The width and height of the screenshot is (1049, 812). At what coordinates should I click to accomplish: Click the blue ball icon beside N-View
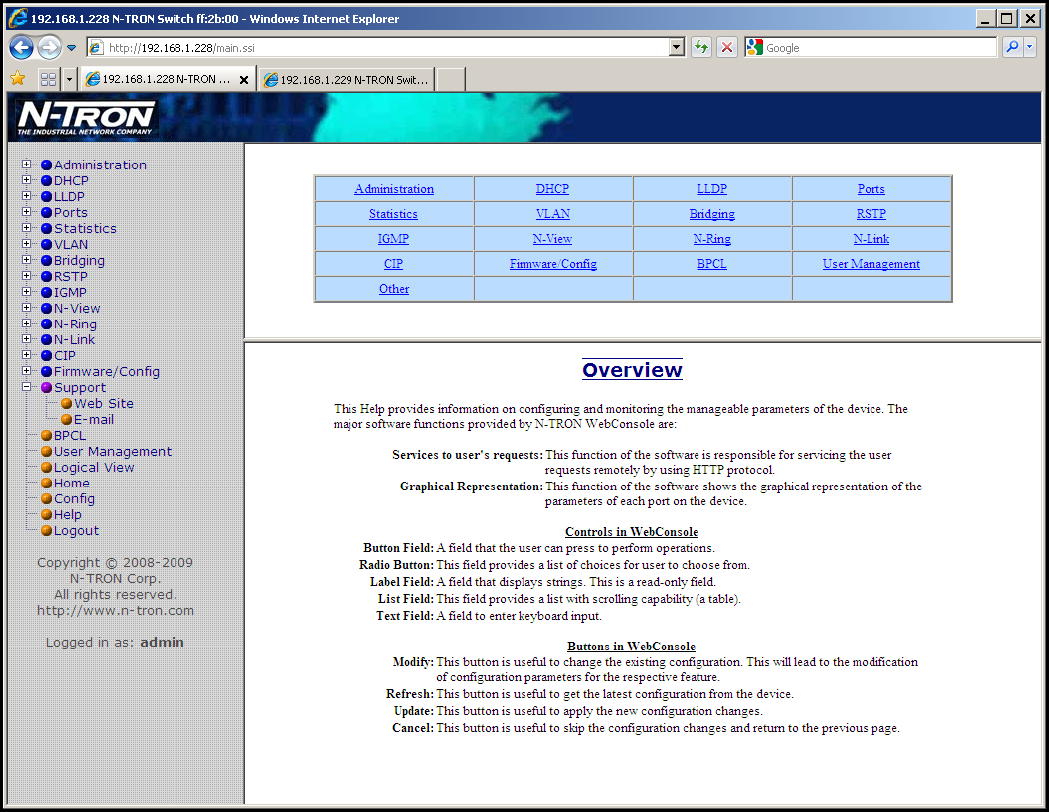(46, 308)
